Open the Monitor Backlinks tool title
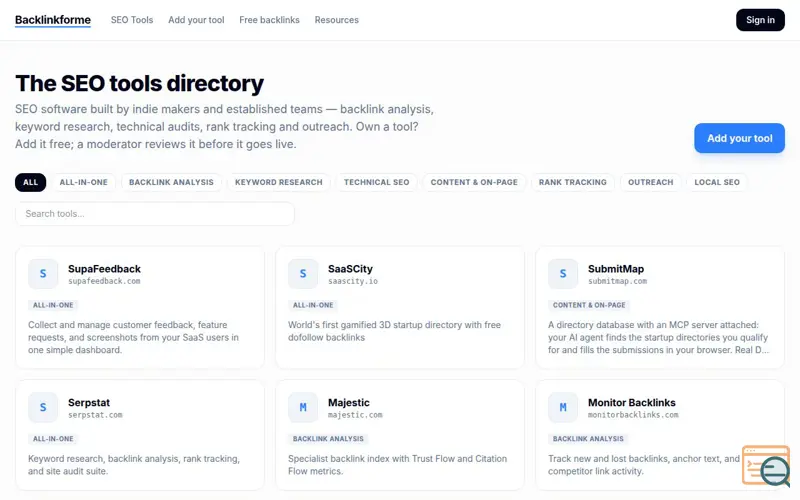 (x=632, y=403)
